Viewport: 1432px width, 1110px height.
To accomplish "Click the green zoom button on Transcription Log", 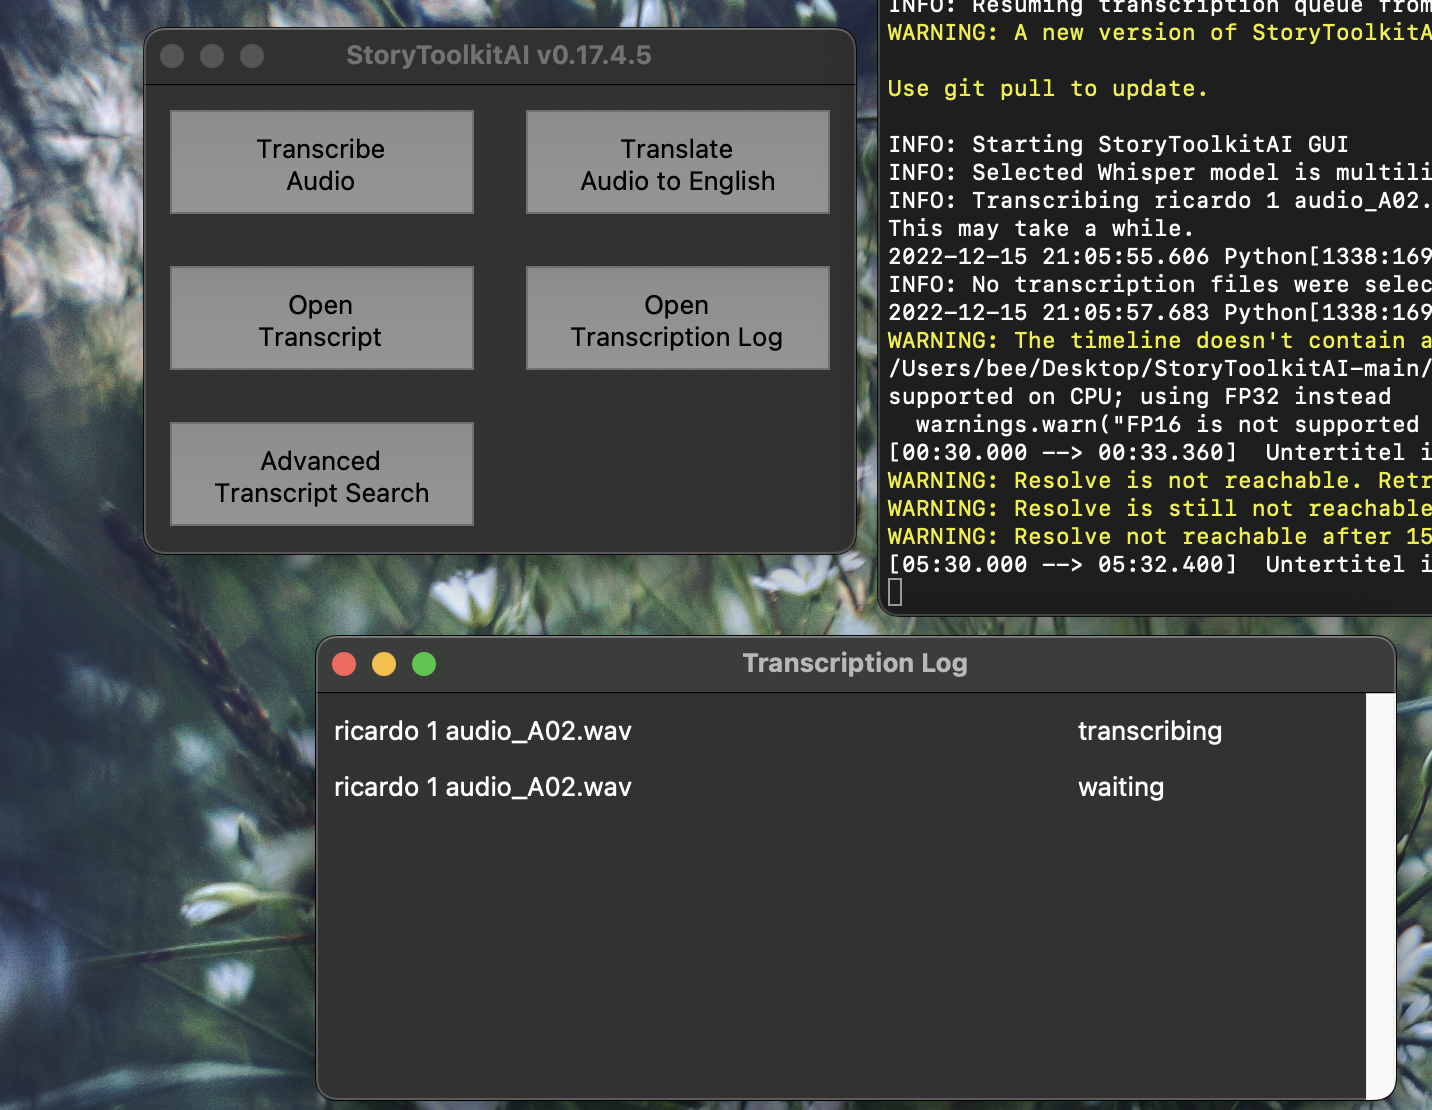I will 424,663.
